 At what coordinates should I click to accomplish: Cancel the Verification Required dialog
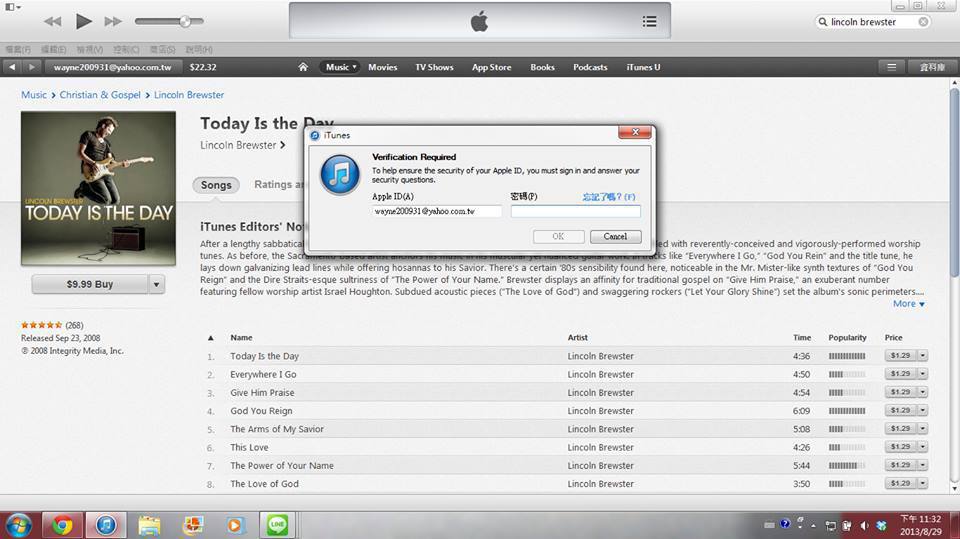click(x=615, y=236)
